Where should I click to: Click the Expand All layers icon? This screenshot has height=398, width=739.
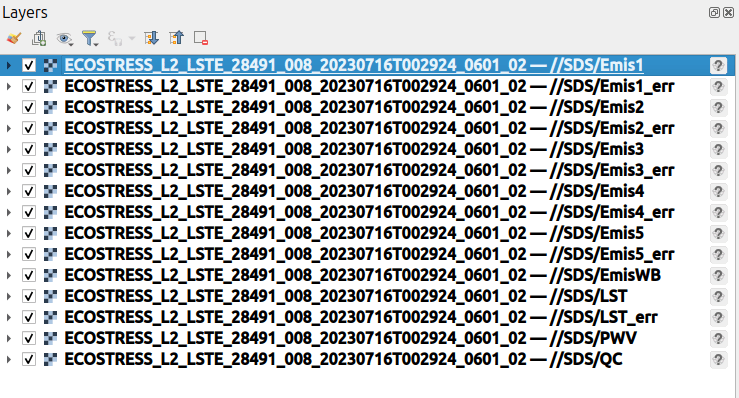[151, 38]
